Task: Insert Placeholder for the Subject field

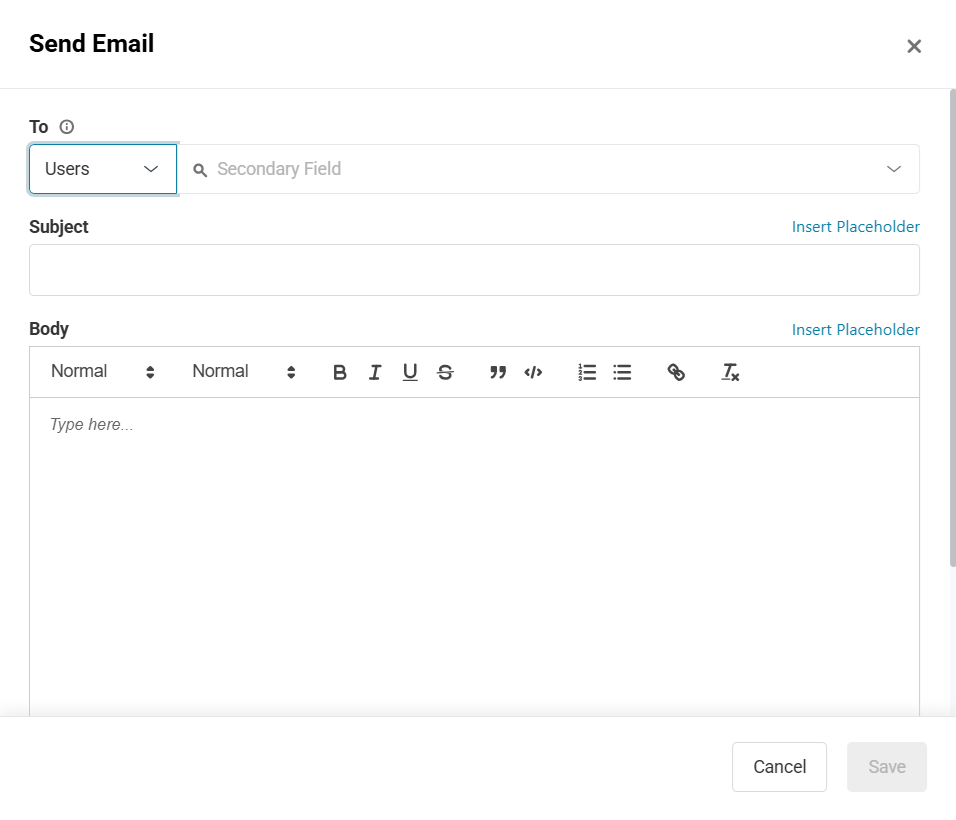Action: [x=855, y=227]
